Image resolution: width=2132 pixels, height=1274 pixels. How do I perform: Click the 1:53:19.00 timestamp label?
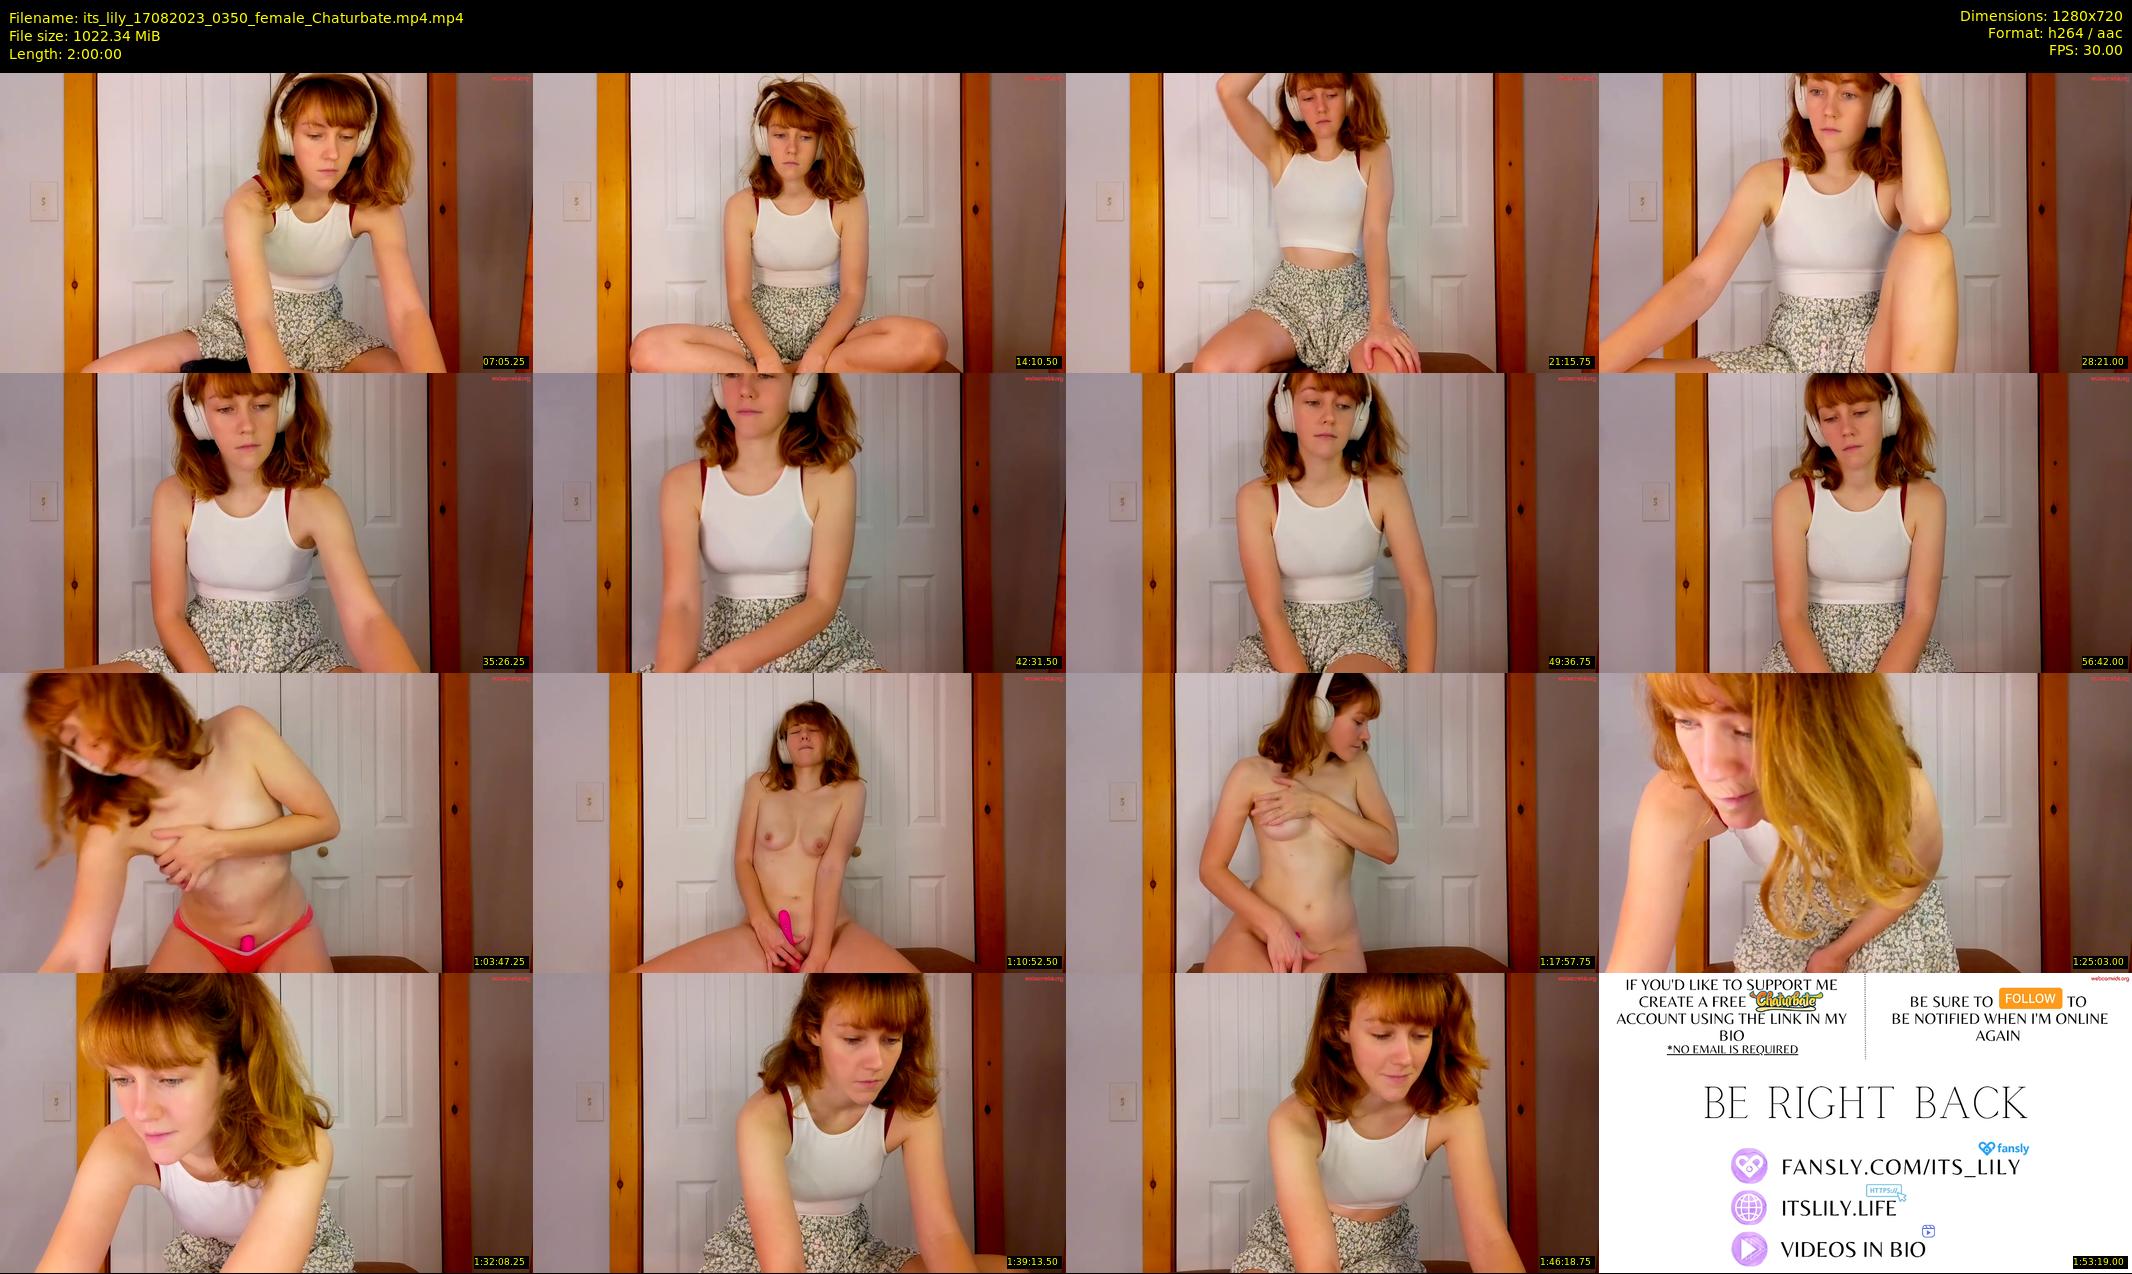[x=2100, y=1262]
